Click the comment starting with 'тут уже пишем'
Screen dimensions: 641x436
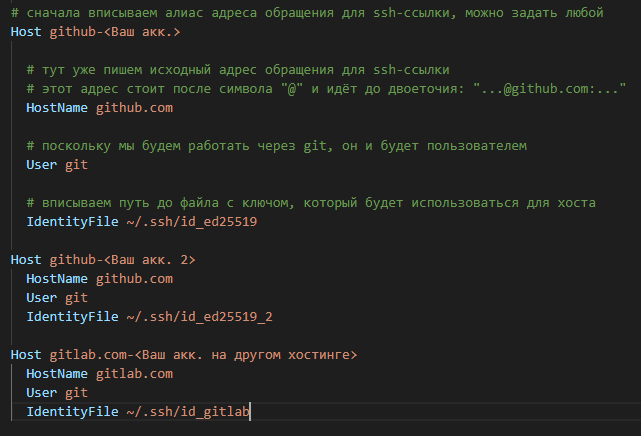(238, 69)
